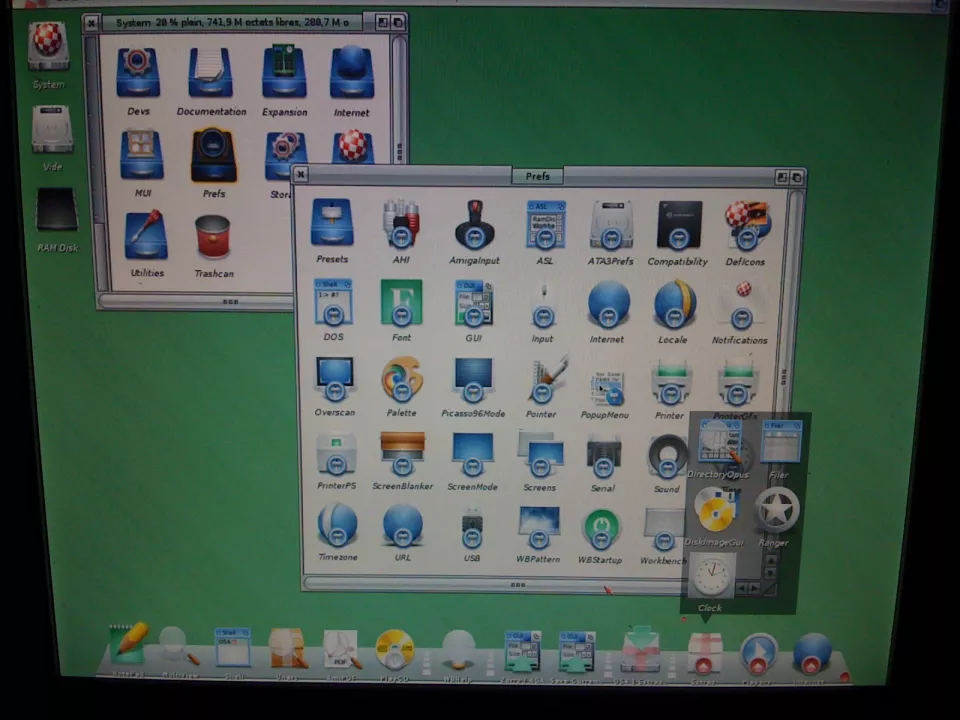960x720 pixels.
Task: Open the ScreenBlanker preferences
Action: (x=402, y=453)
